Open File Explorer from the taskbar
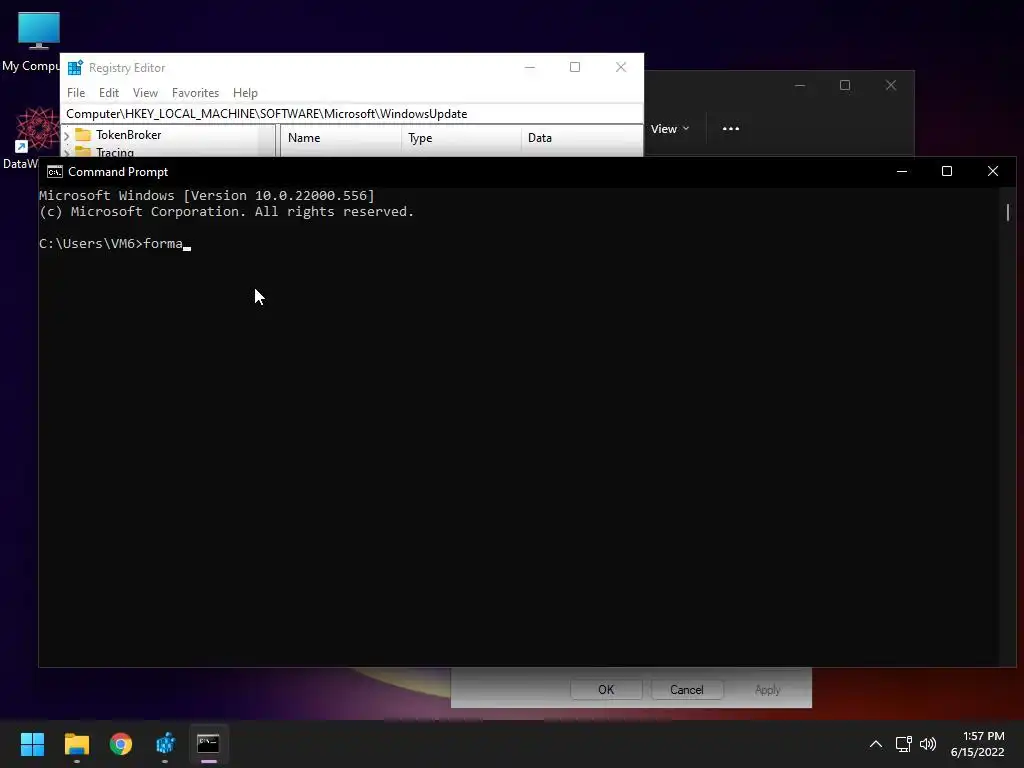Viewport: 1024px width, 768px height. (76, 744)
